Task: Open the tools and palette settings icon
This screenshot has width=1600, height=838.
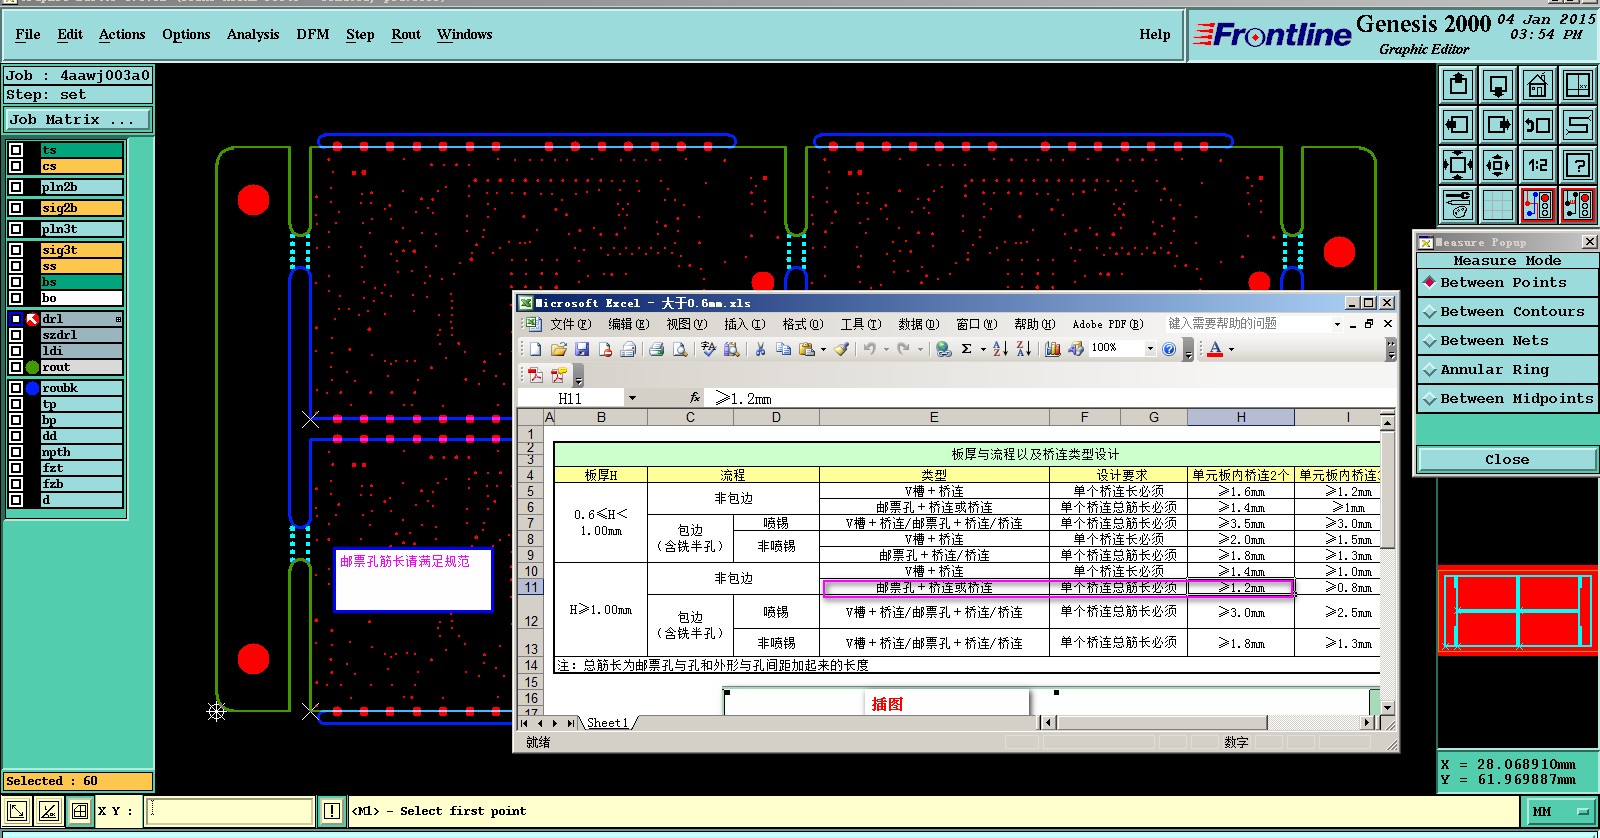Action: point(1457,205)
